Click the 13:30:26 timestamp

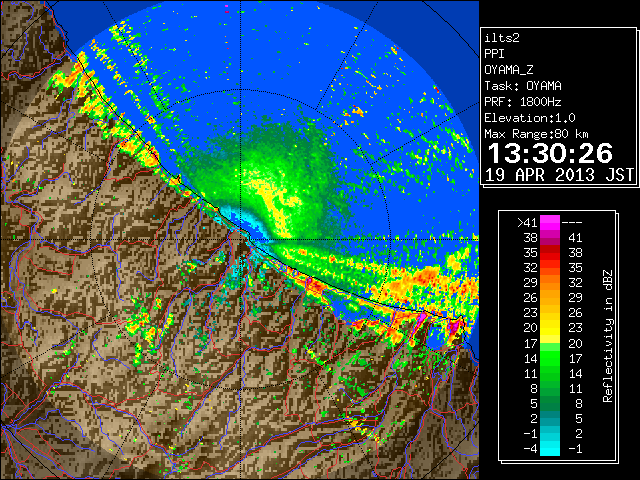(550, 153)
